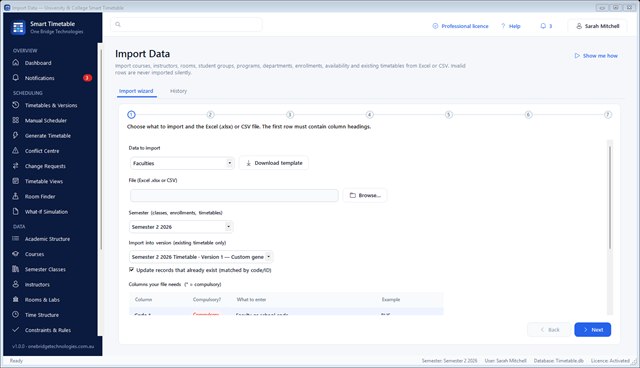Click the Help link text
Viewport: 640px width, 368px height.
(x=514, y=26)
